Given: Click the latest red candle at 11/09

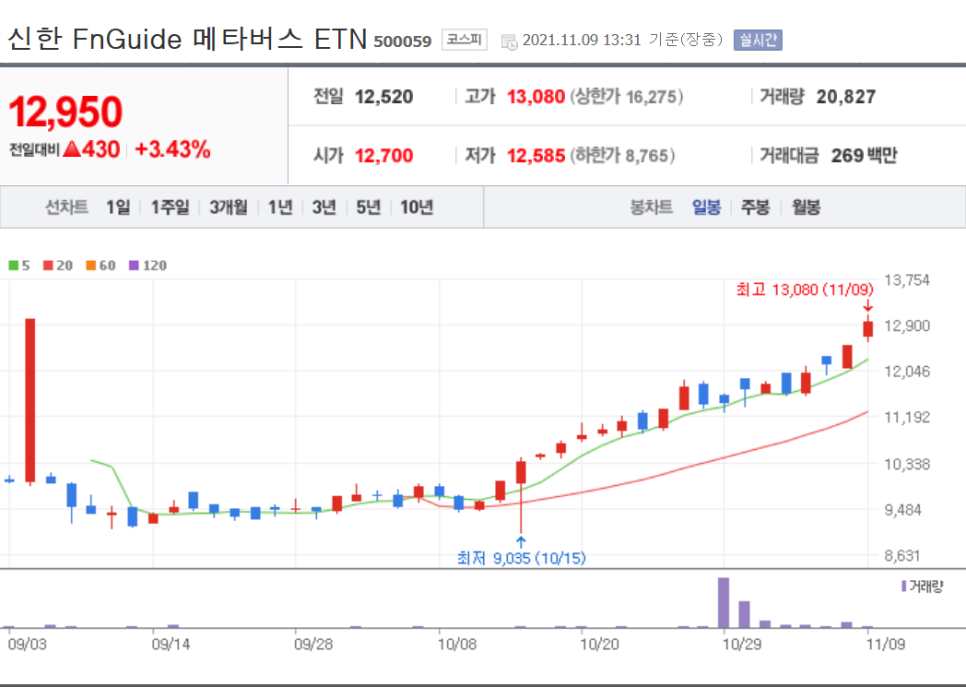Looking at the screenshot, I should pyautogui.click(x=868, y=329).
